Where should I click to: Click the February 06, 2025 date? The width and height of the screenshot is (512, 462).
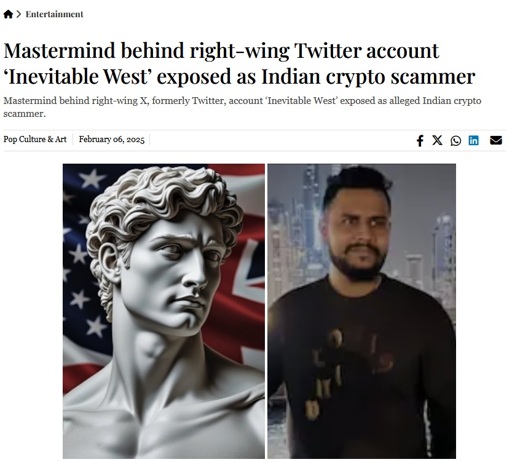112,139
